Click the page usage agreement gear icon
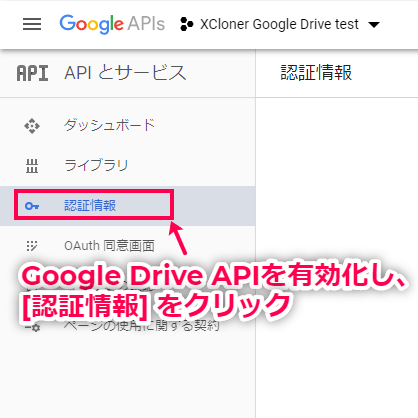 (33, 328)
